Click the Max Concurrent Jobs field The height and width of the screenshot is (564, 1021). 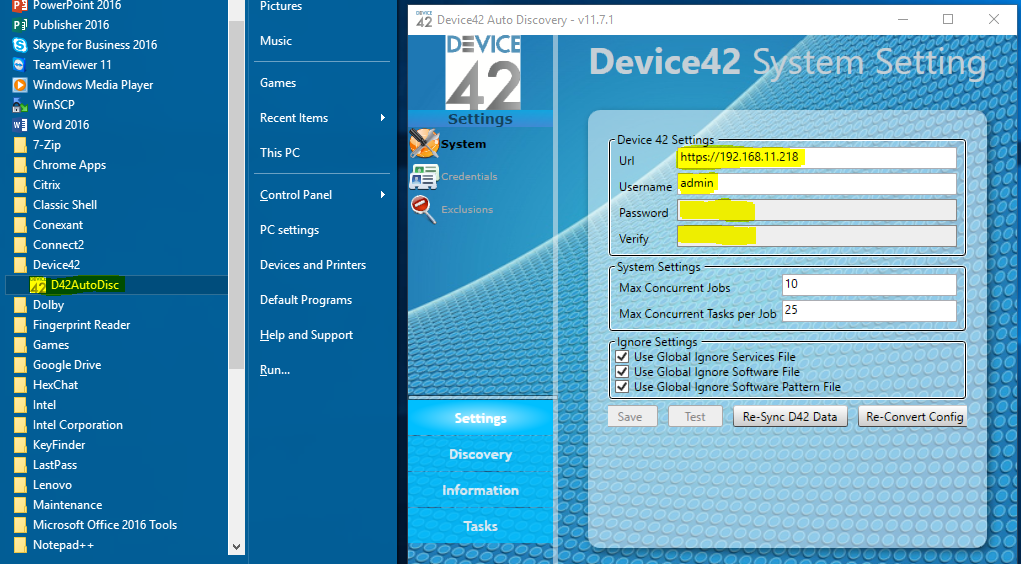pyautogui.click(x=869, y=285)
